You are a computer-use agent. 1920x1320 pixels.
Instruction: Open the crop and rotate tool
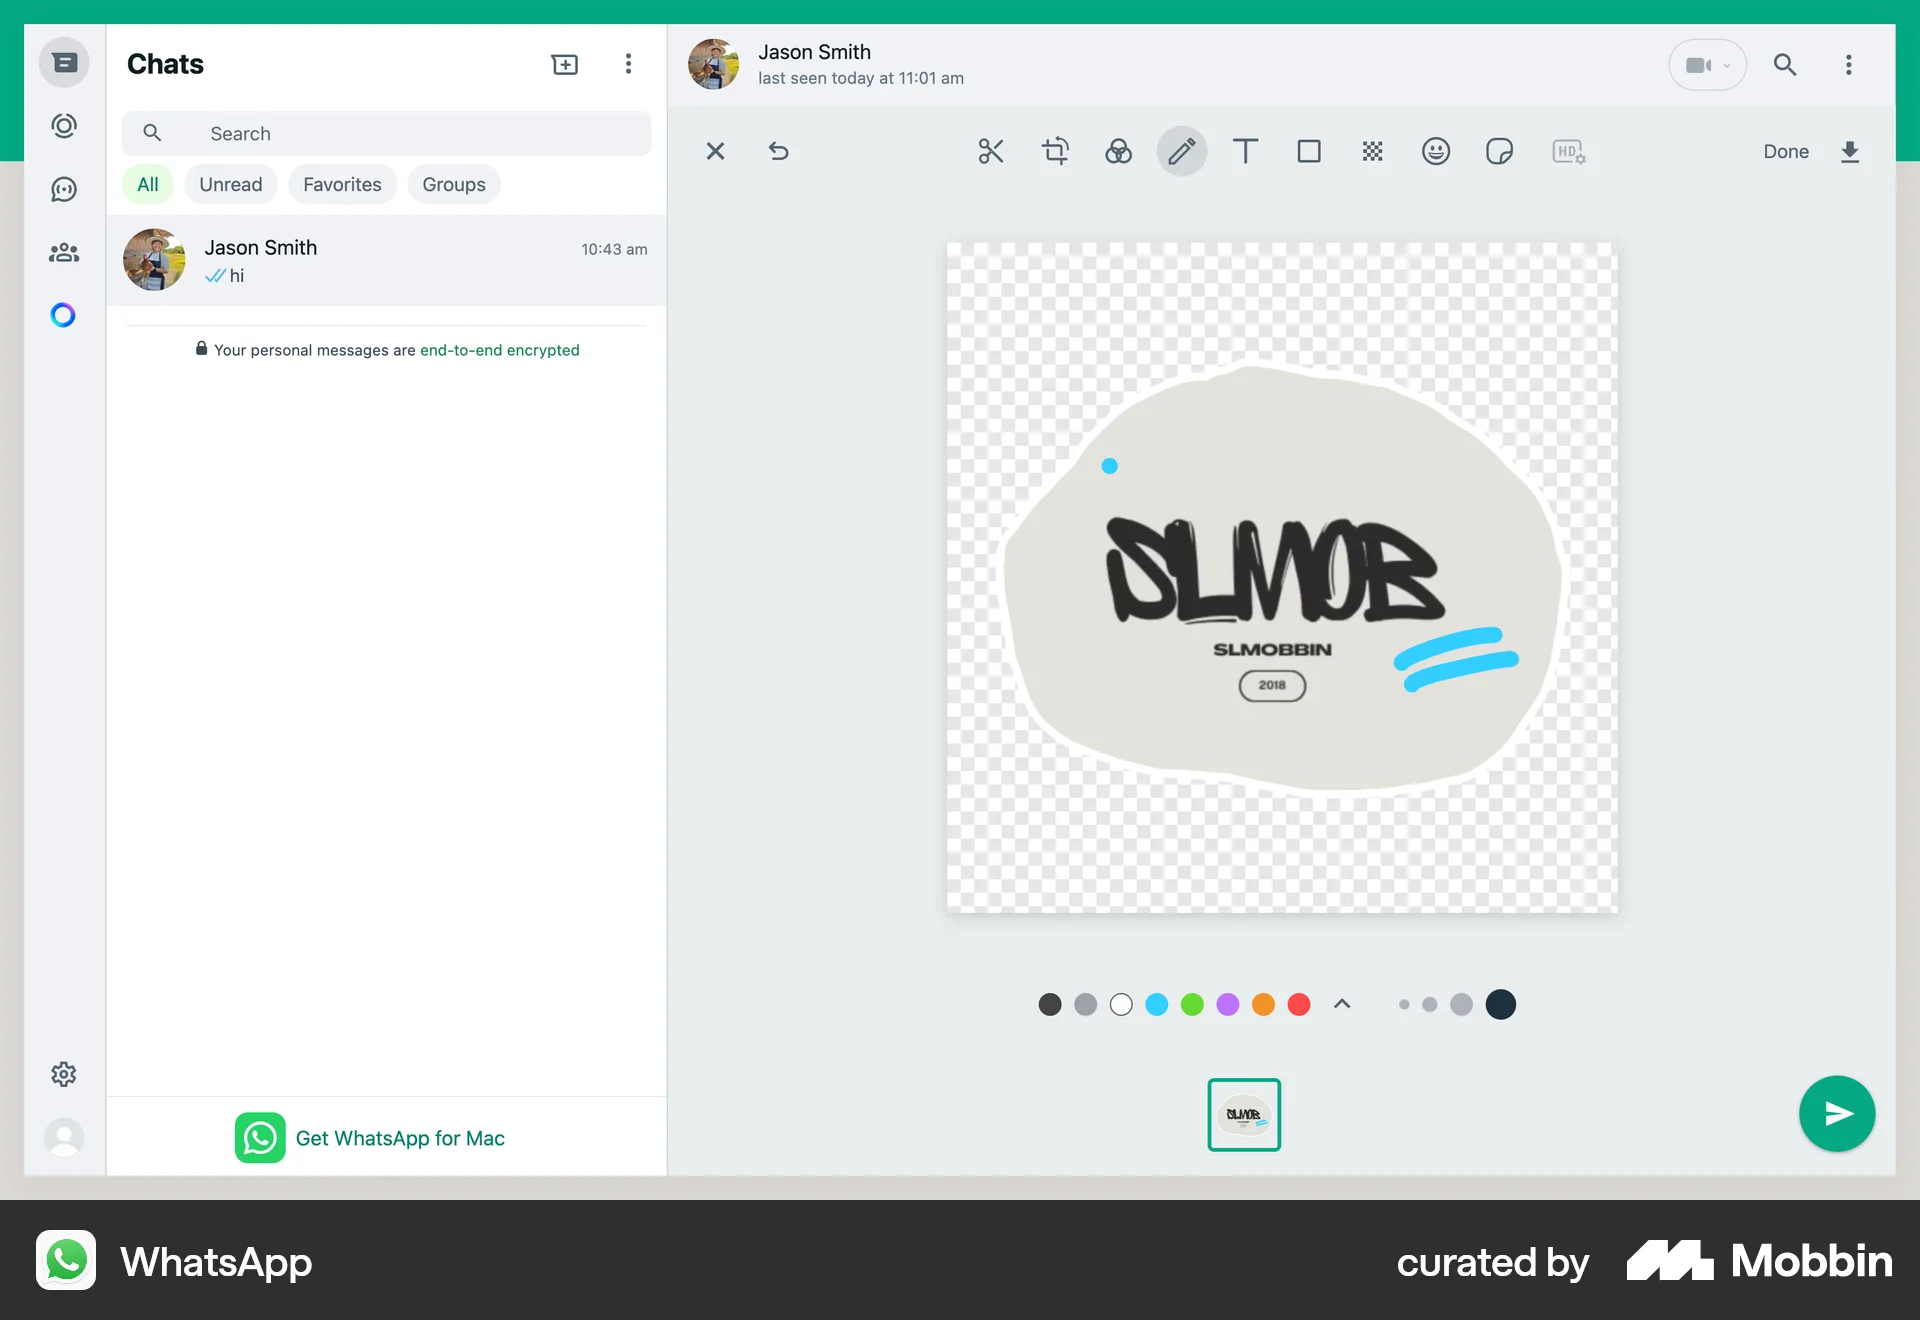coord(1055,151)
